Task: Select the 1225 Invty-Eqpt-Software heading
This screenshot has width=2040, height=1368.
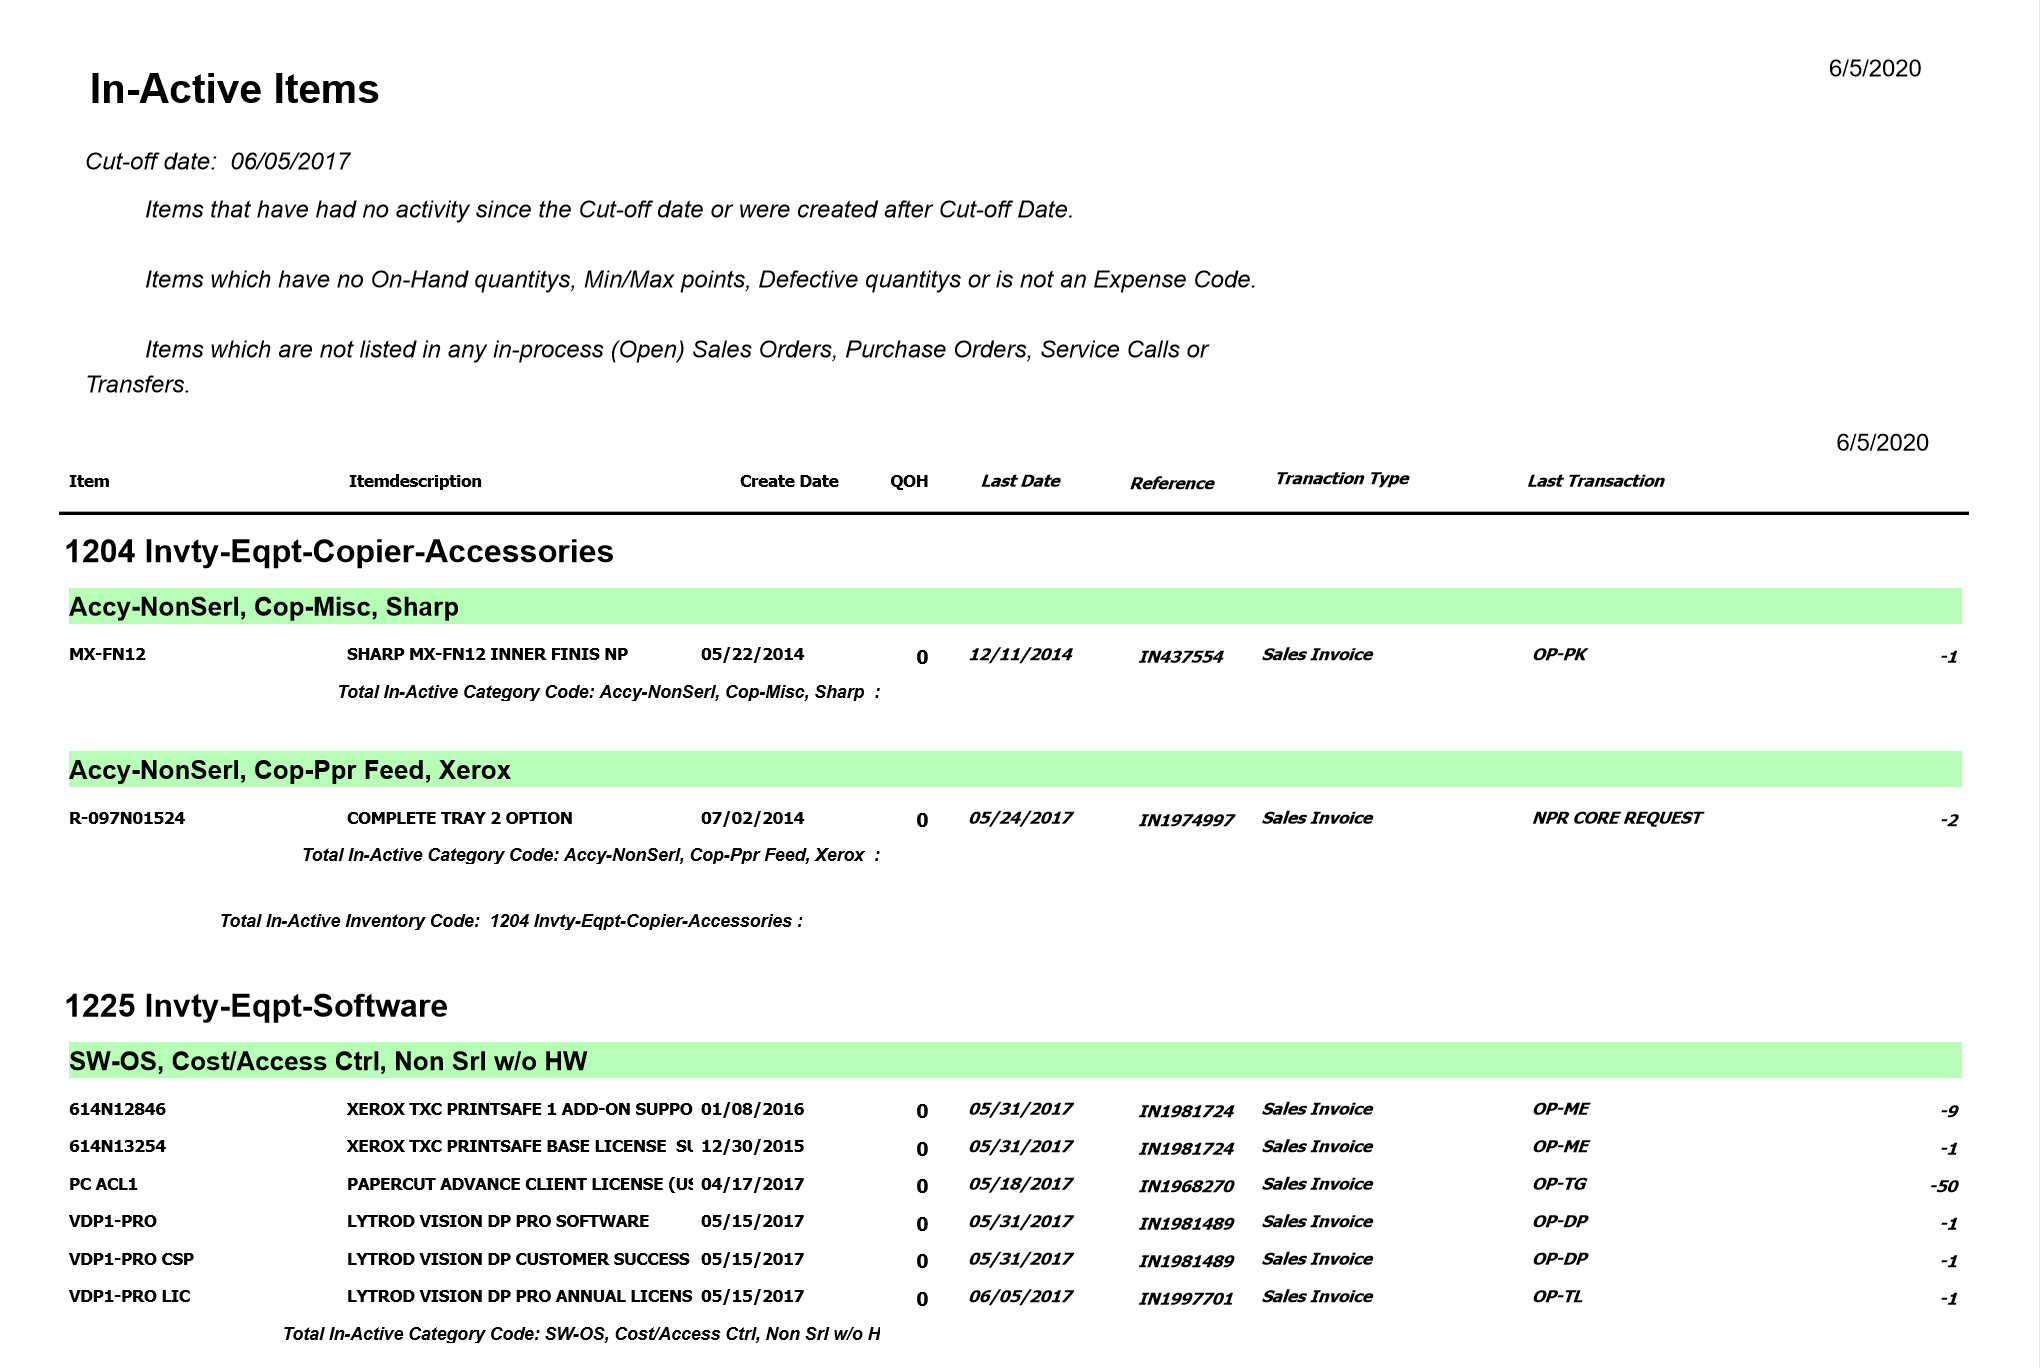Action: (256, 1006)
